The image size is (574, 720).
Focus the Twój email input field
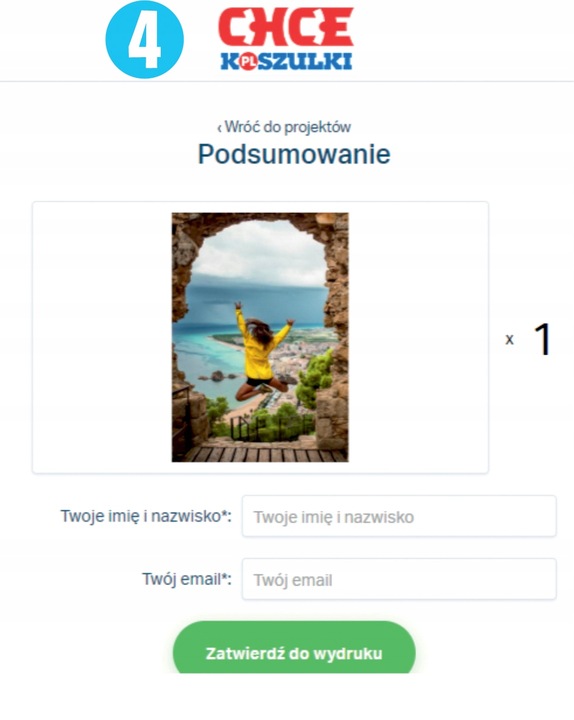point(399,579)
